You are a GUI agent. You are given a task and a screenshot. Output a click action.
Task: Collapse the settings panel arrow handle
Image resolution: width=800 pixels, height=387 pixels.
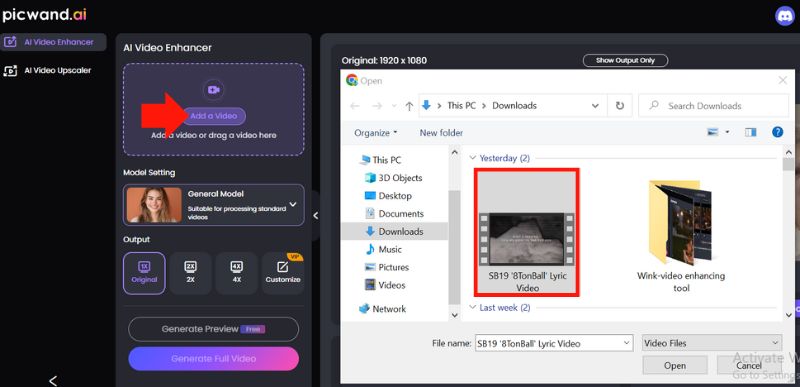(x=315, y=216)
